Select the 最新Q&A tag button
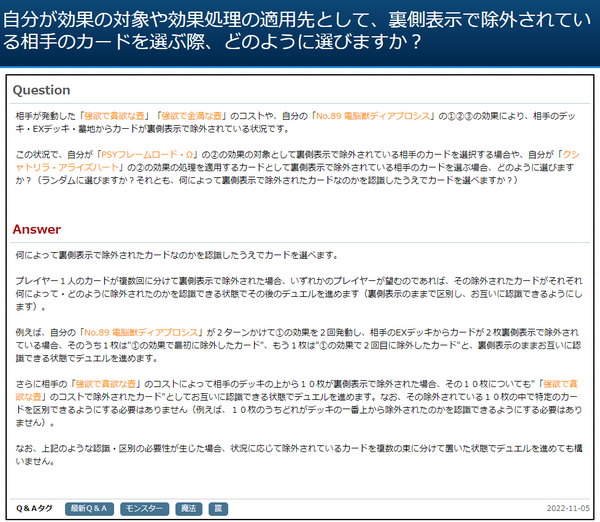This screenshot has height=522, width=600. tap(90, 509)
